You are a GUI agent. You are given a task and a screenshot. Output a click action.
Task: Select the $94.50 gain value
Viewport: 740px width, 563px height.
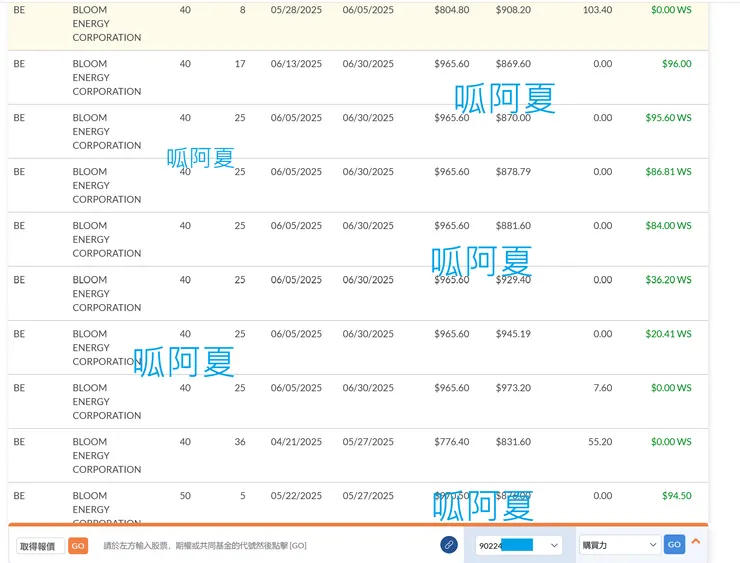tap(676, 496)
